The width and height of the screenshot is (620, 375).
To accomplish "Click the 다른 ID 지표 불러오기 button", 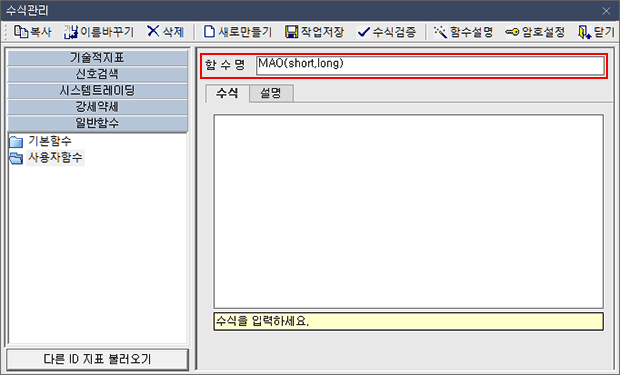I will [97, 359].
